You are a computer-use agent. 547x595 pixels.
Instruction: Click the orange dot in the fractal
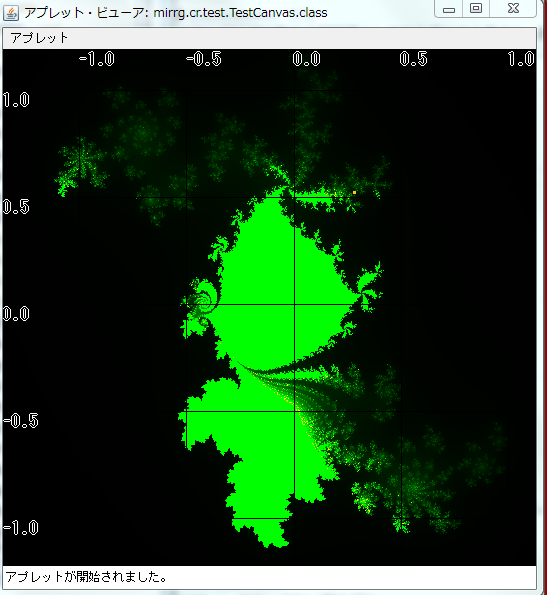(x=354, y=192)
